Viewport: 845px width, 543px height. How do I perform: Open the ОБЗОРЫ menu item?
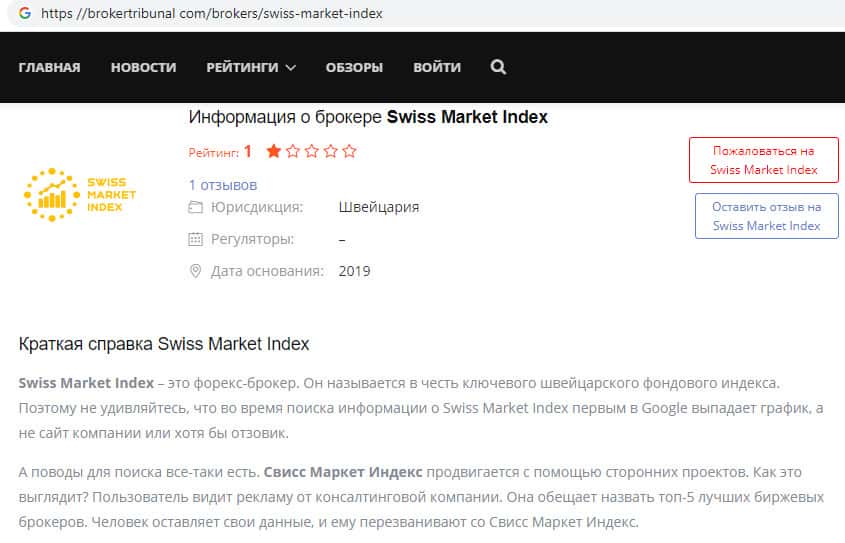[354, 67]
